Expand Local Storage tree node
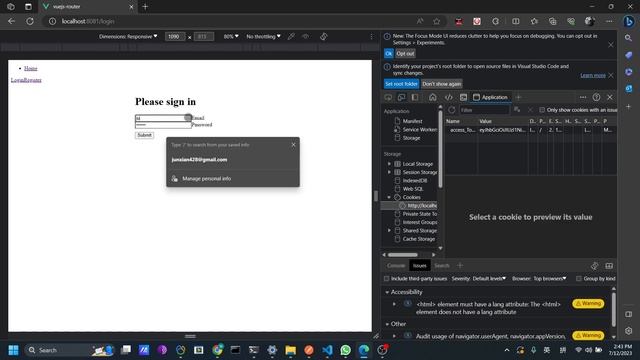 click(389, 164)
